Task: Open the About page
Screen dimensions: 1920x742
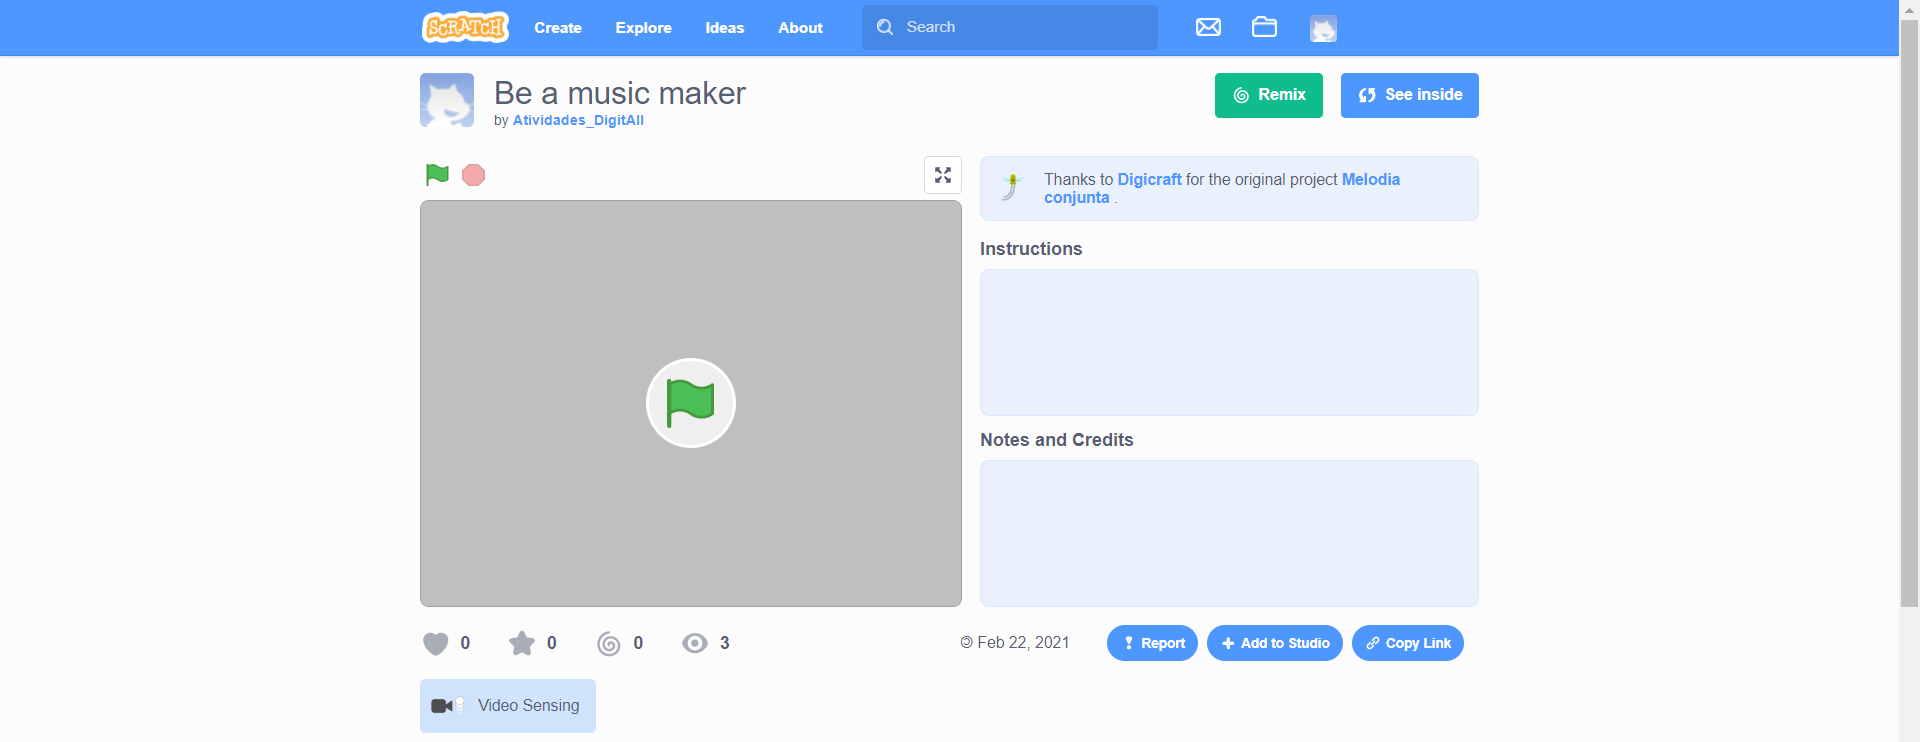Action: pos(800,28)
